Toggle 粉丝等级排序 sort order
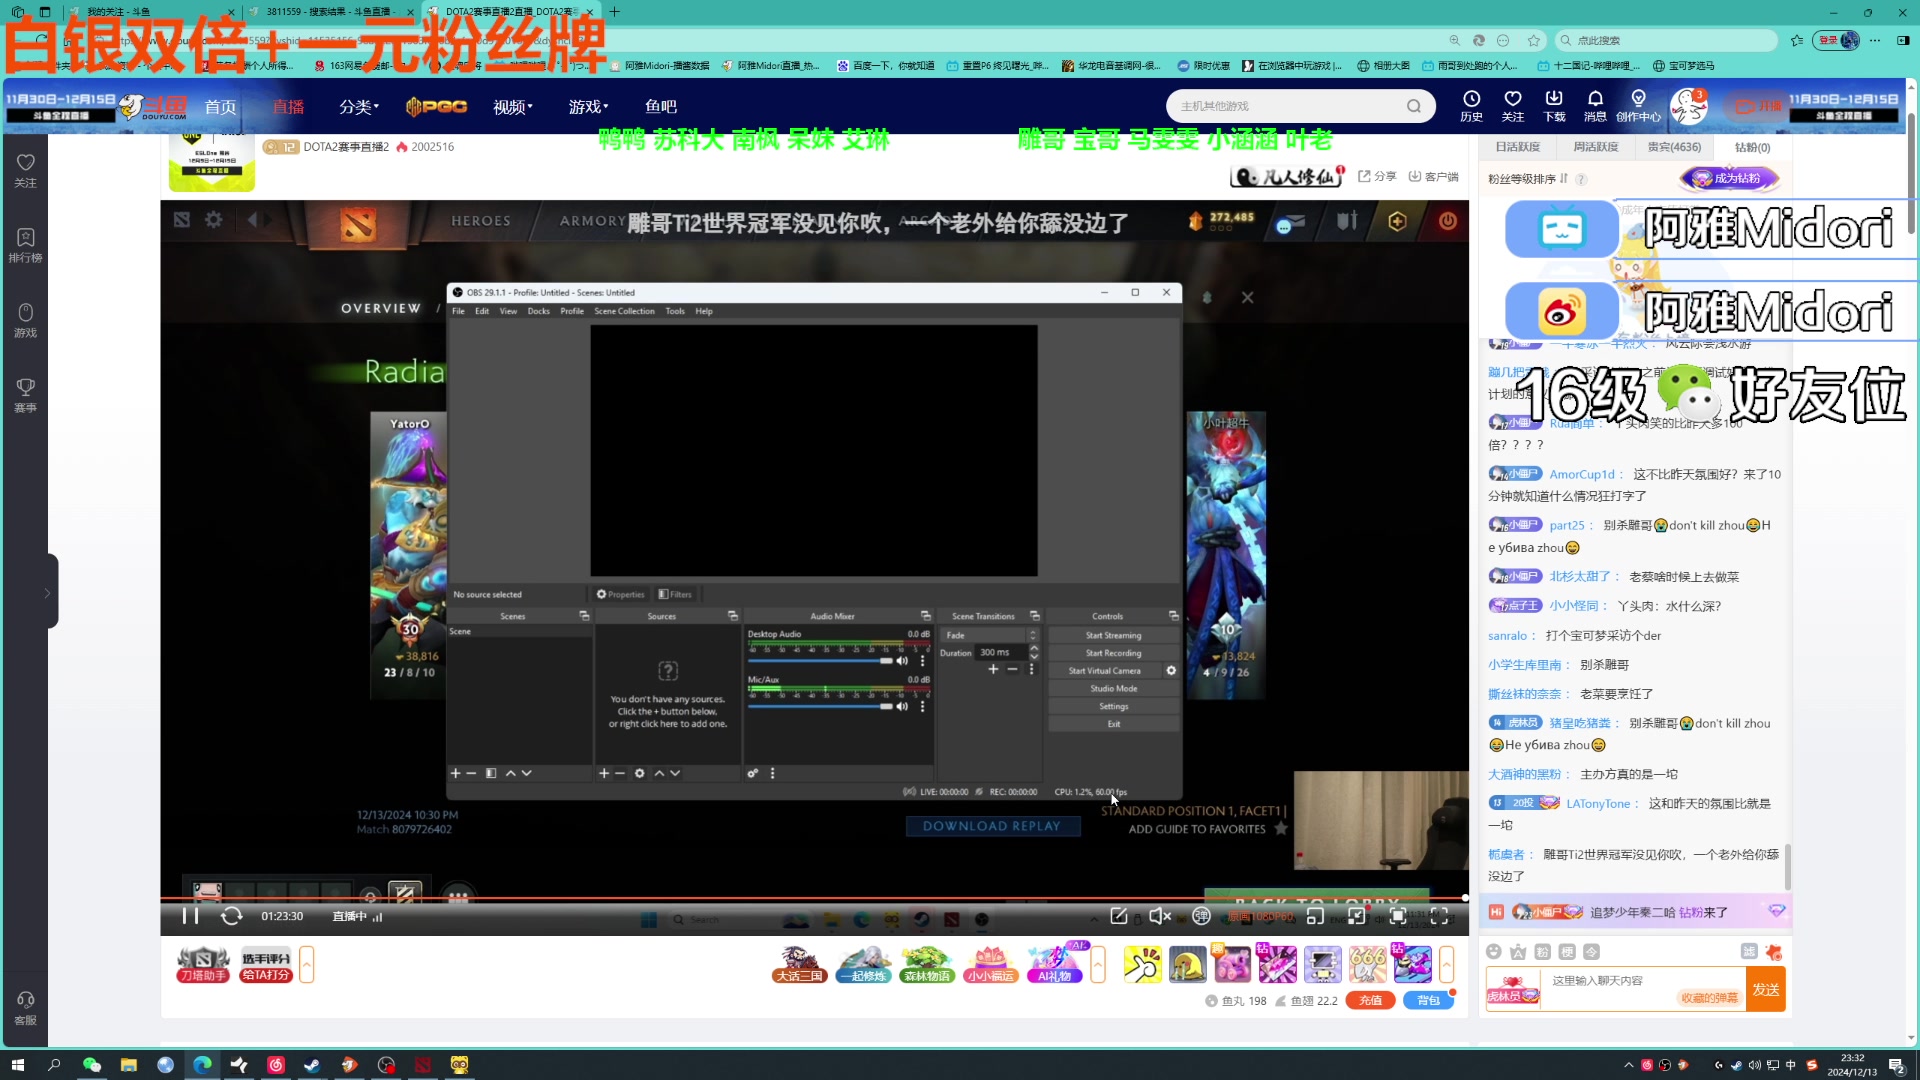This screenshot has height=1080, width=1920. point(1527,179)
